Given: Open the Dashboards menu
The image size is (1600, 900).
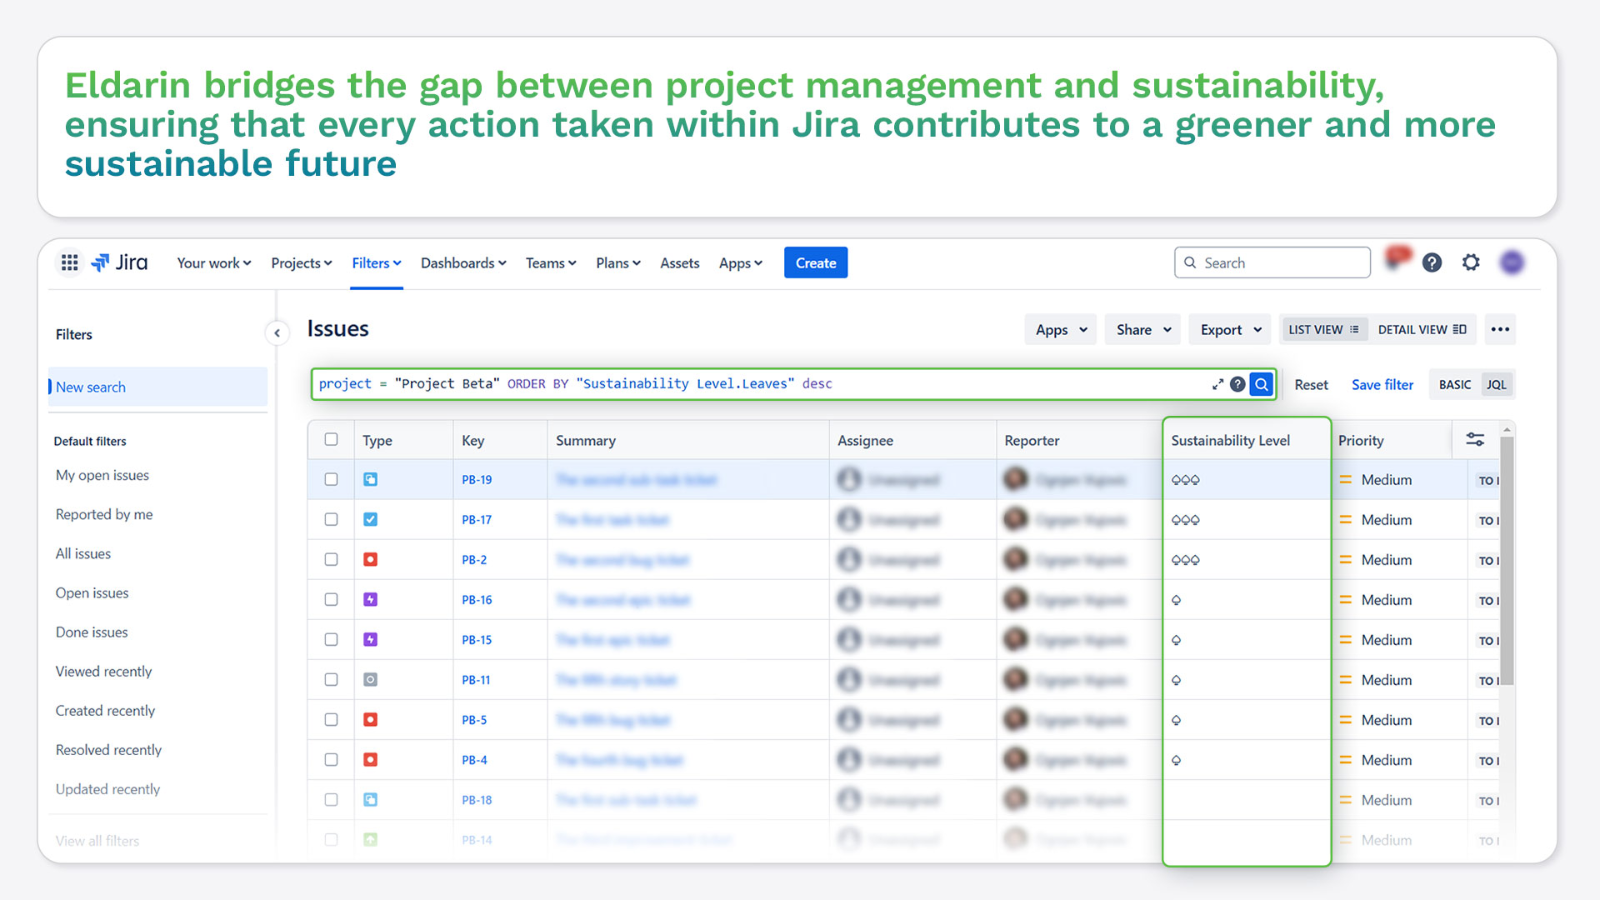Looking at the screenshot, I should 463,263.
